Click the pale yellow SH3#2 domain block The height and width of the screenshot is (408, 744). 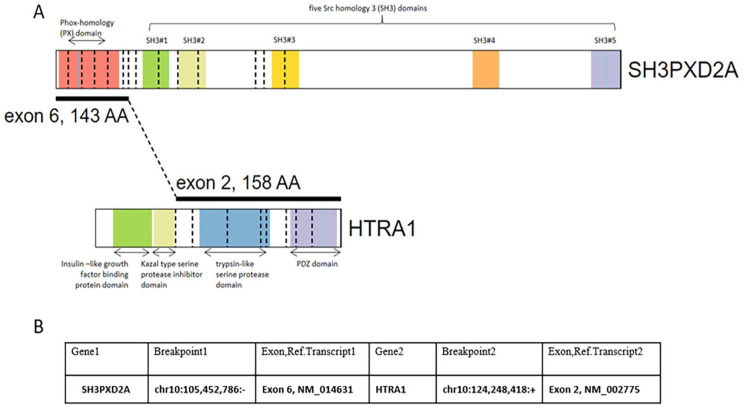192,70
